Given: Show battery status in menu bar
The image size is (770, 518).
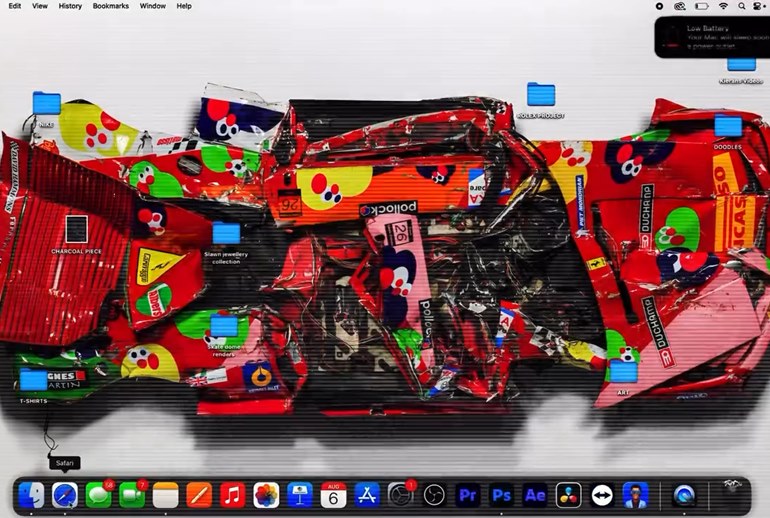Looking at the screenshot, I should [x=702, y=6].
